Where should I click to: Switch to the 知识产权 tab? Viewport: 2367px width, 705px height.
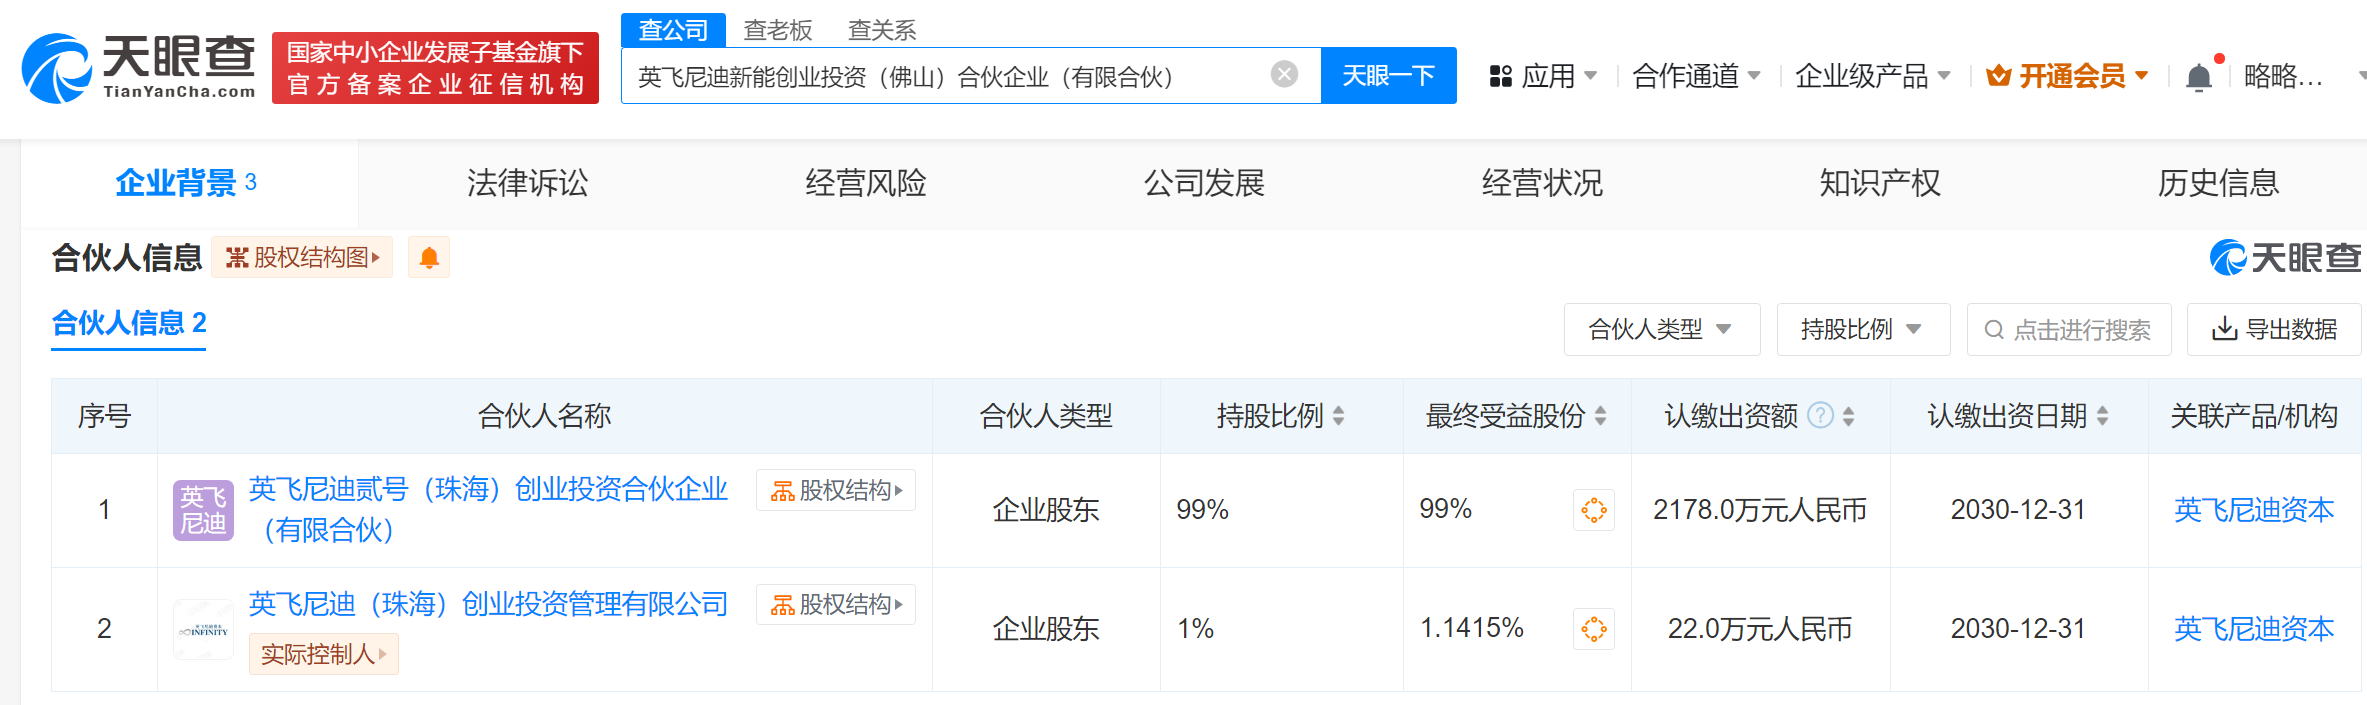(x=1879, y=183)
